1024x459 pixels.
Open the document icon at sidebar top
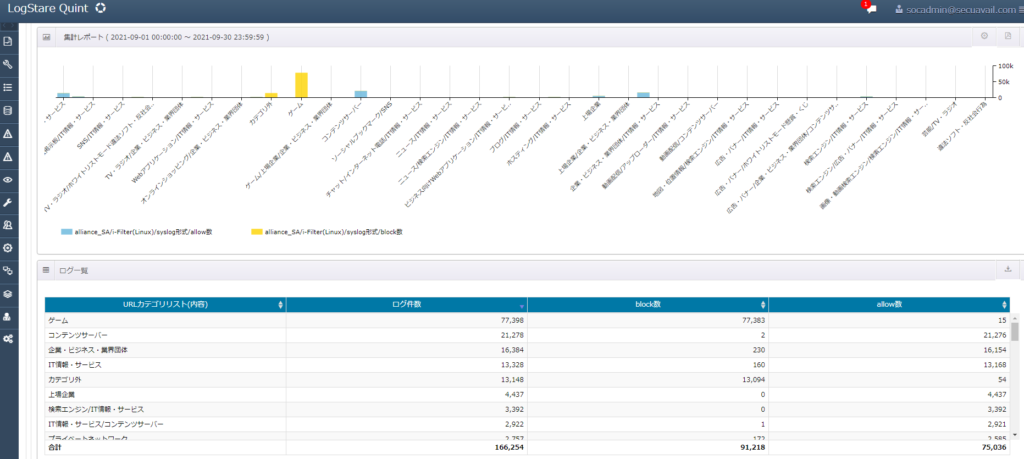click(x=8, y=42)
